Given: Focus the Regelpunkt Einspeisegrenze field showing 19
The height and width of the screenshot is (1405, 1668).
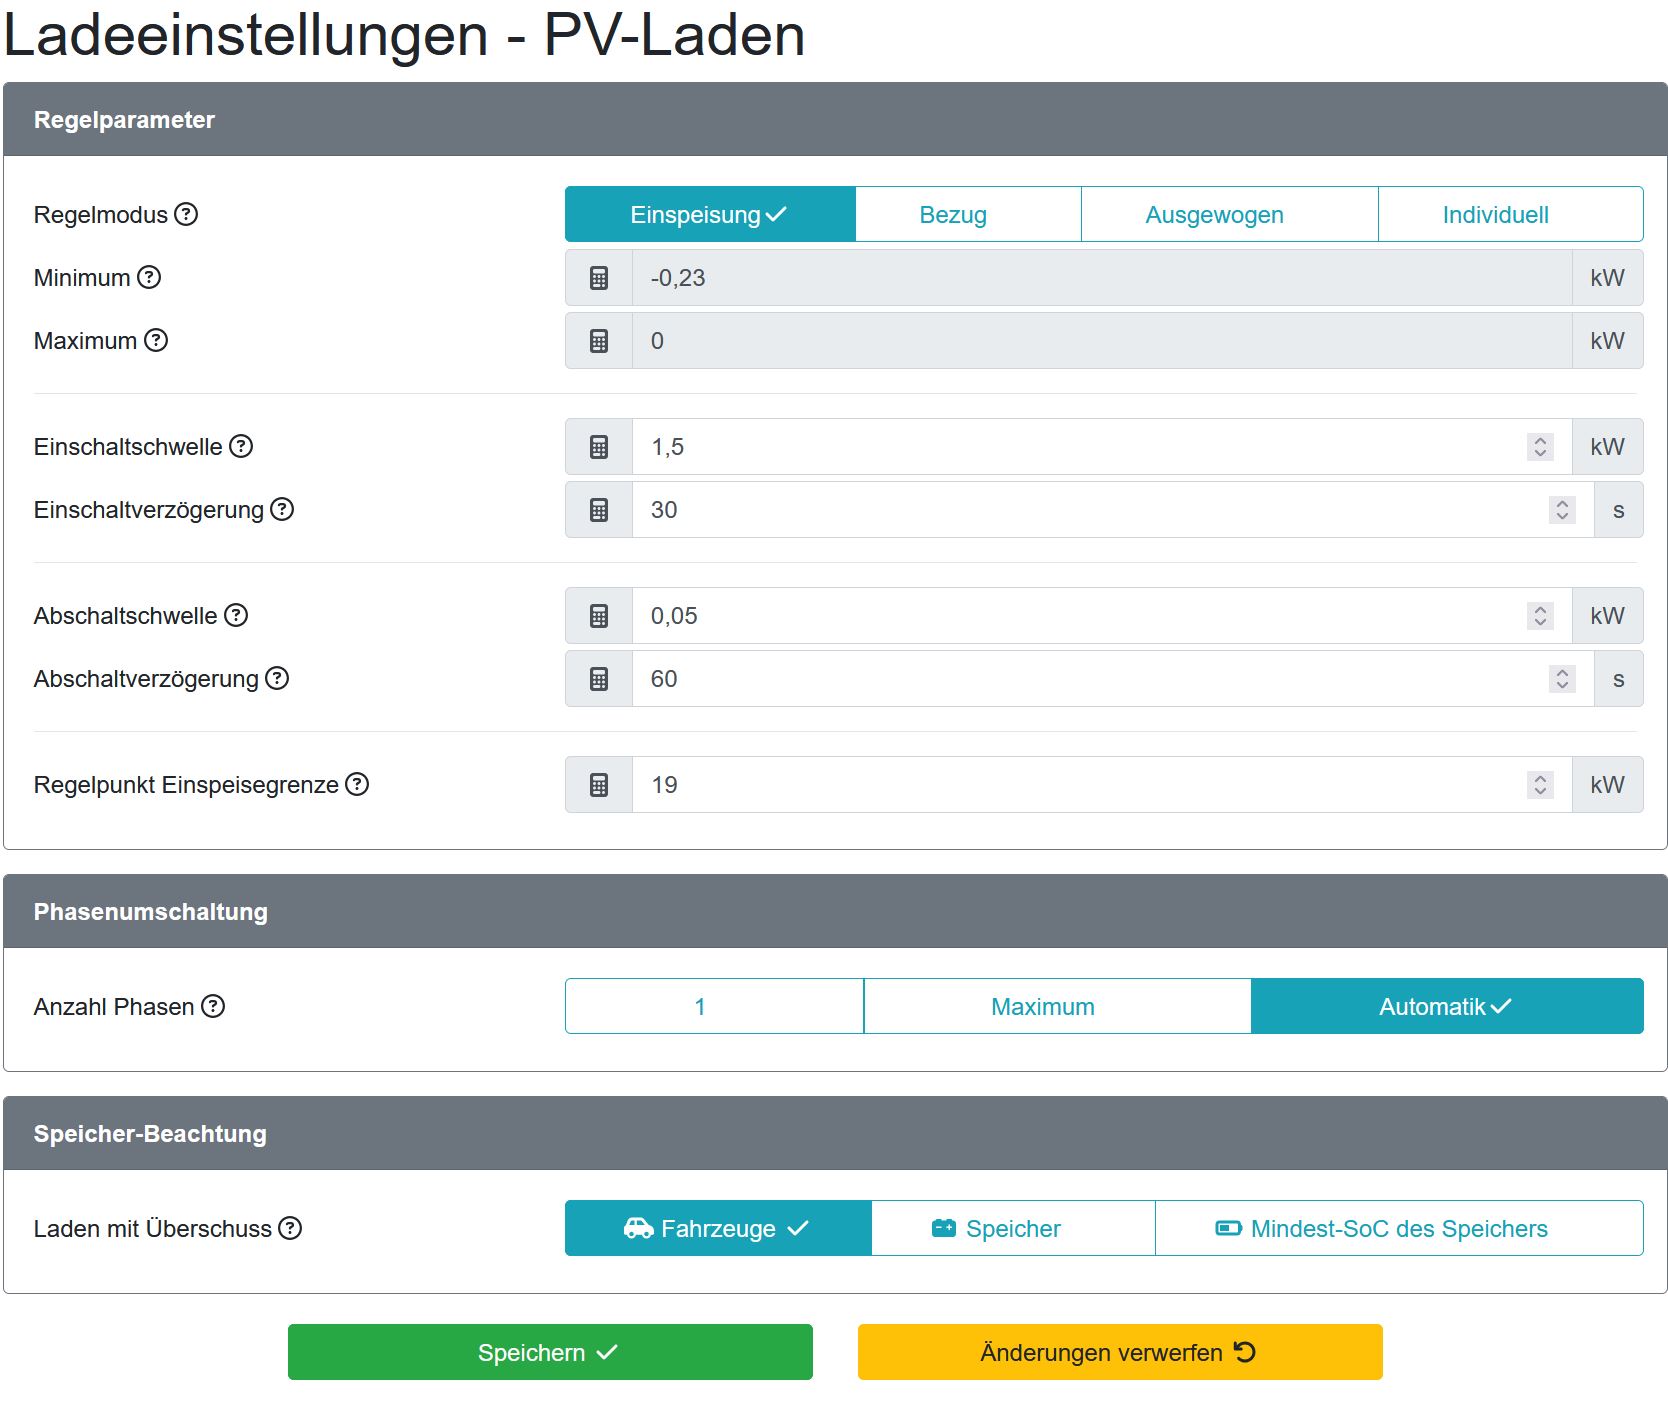Looking at the screenshot, I should [x=1102, y=785].
